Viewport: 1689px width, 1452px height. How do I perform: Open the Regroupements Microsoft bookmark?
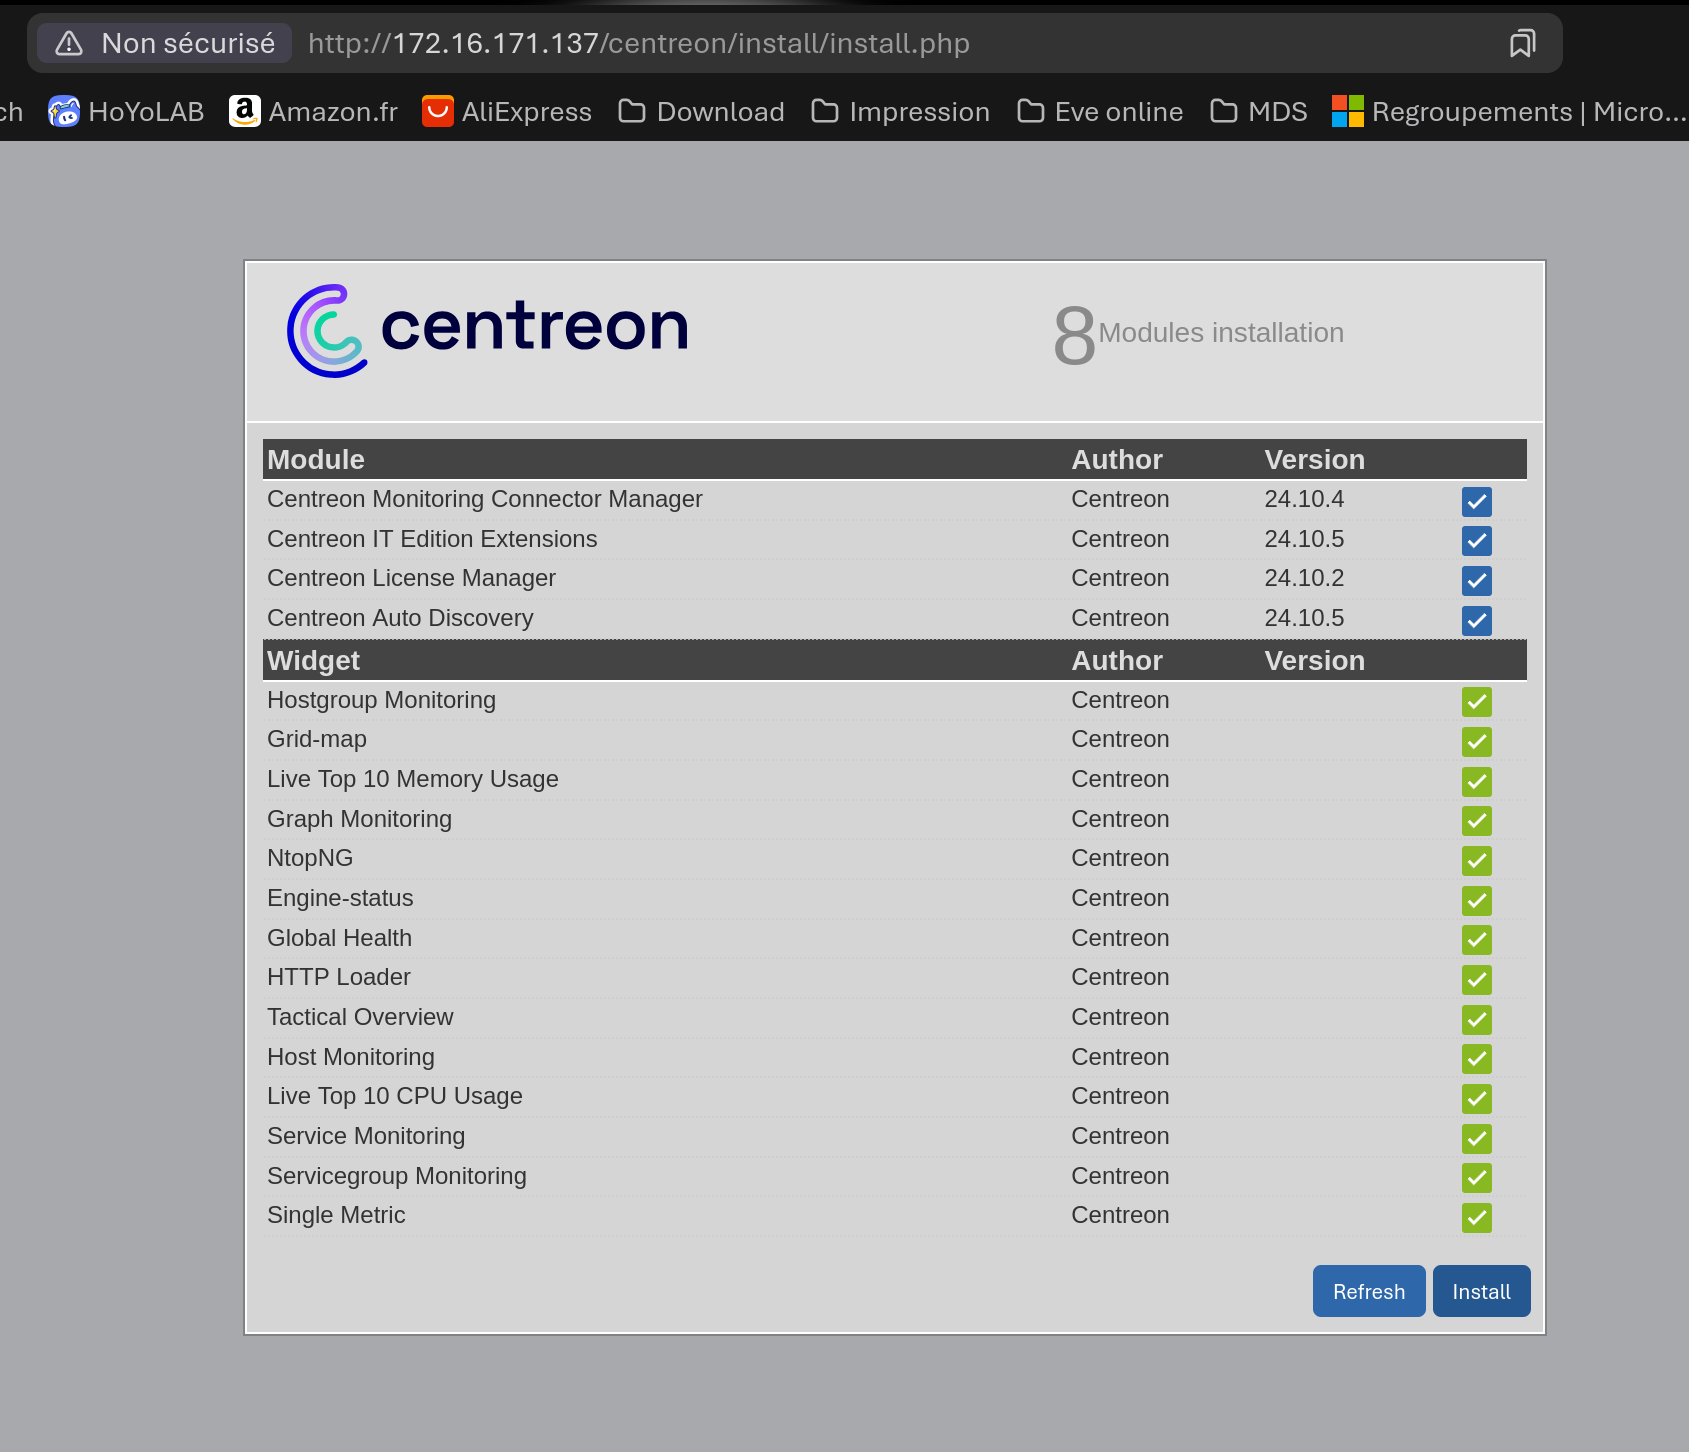(1509, 111)
